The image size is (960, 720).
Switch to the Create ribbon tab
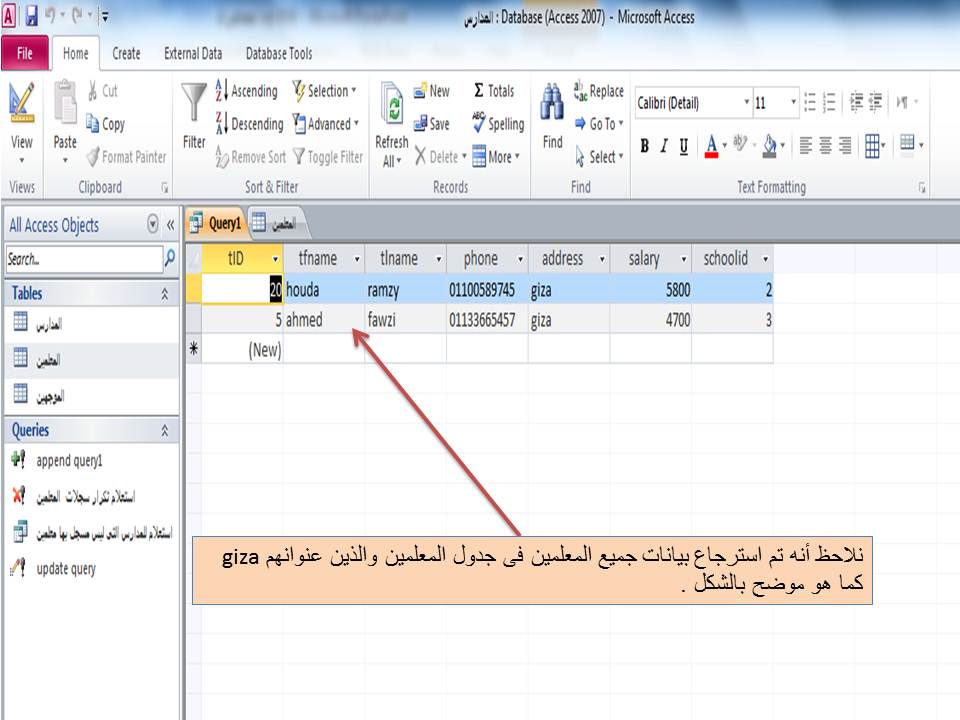tap(126, 53)
